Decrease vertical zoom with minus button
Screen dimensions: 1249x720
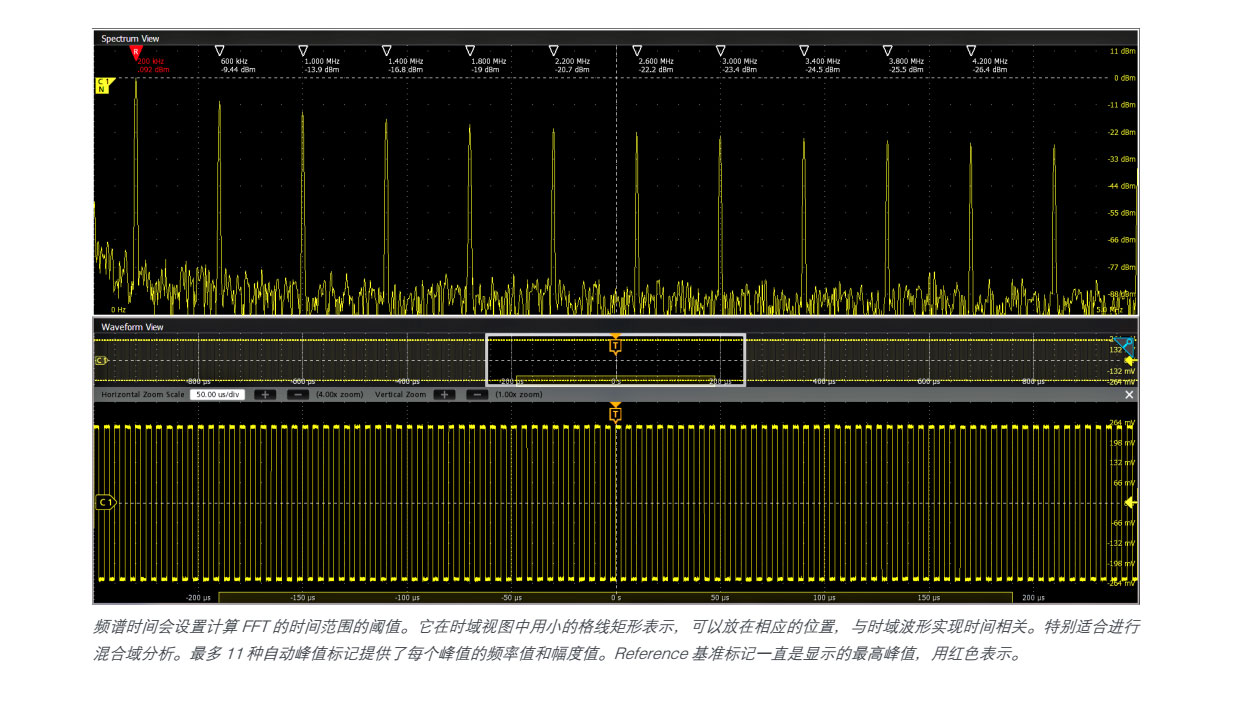[477, 395]
